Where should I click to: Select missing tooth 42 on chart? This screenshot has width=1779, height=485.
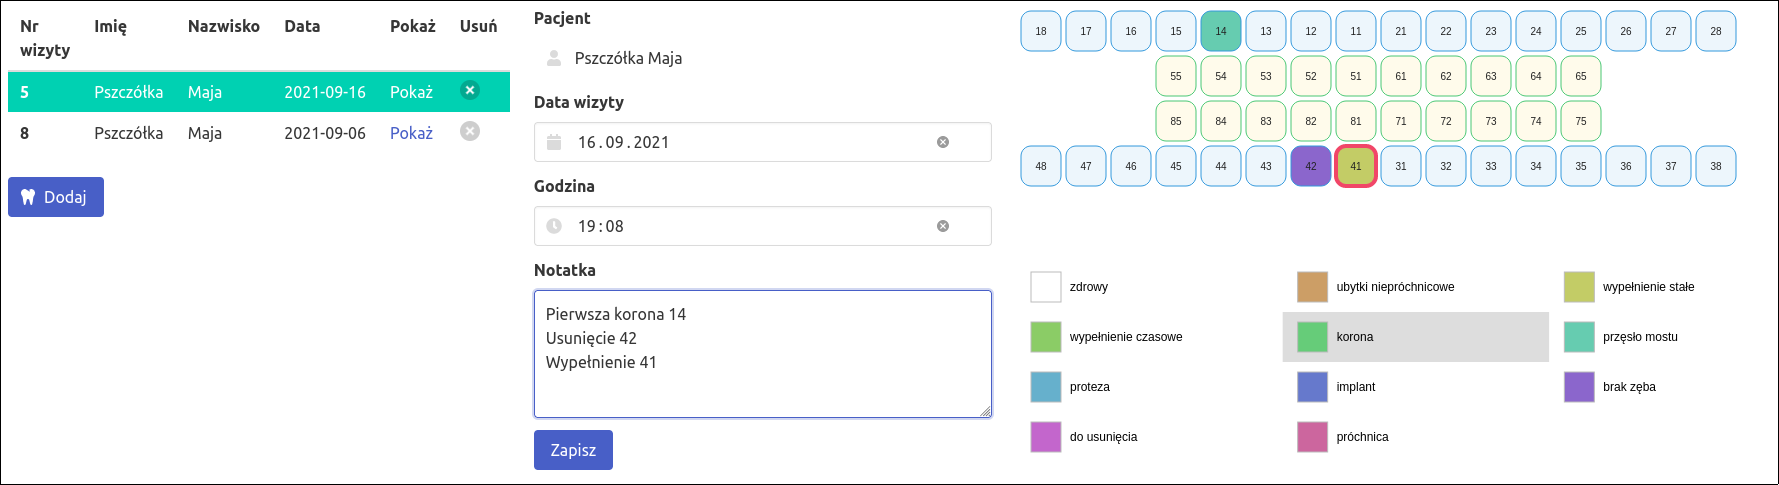[x=1310, y=166]
